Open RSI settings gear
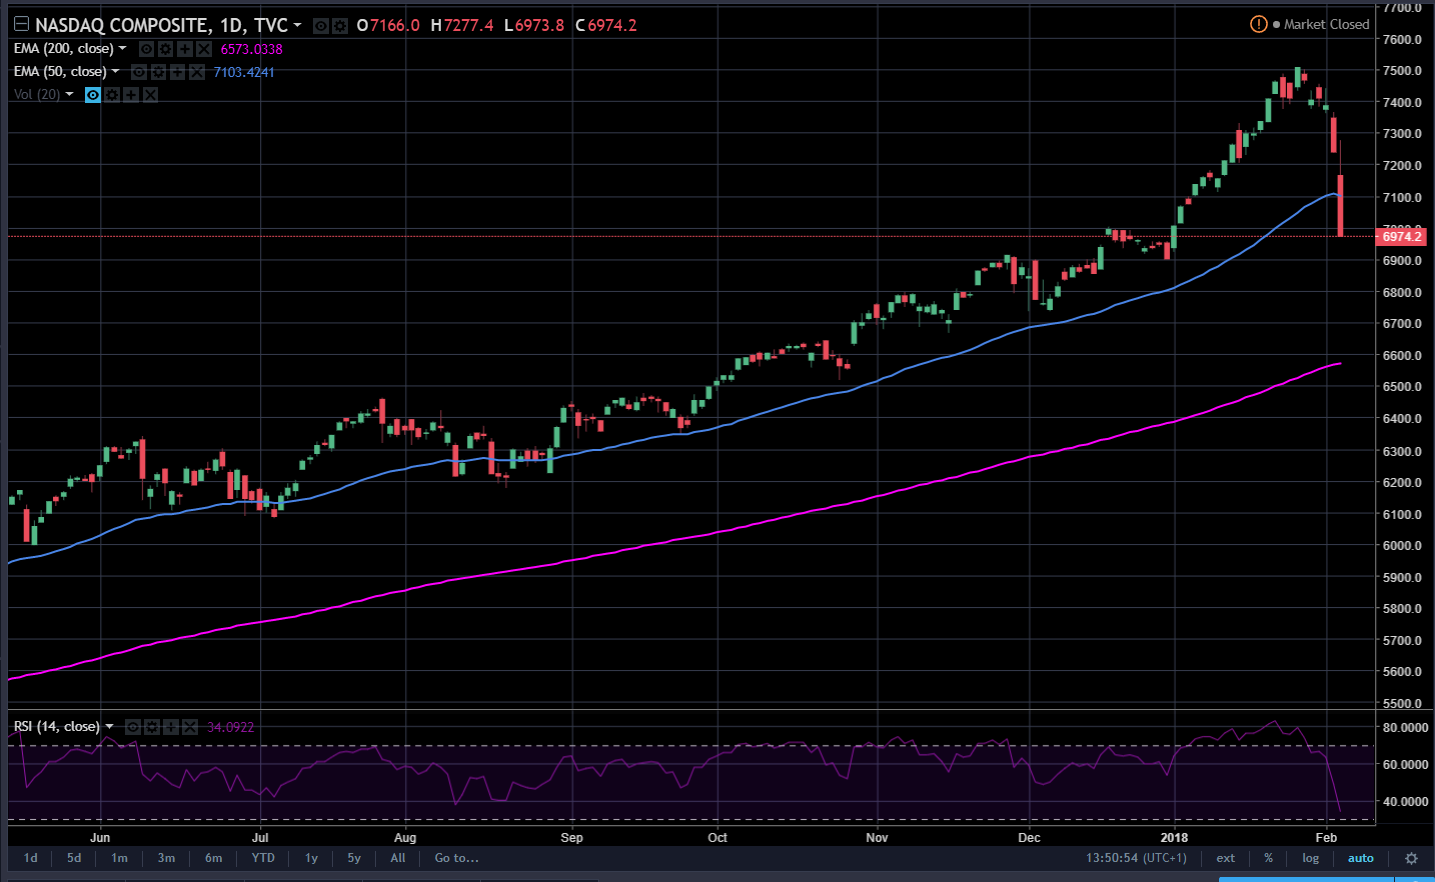The width and height of the screenshot is (1435, 882). point(152,727)
